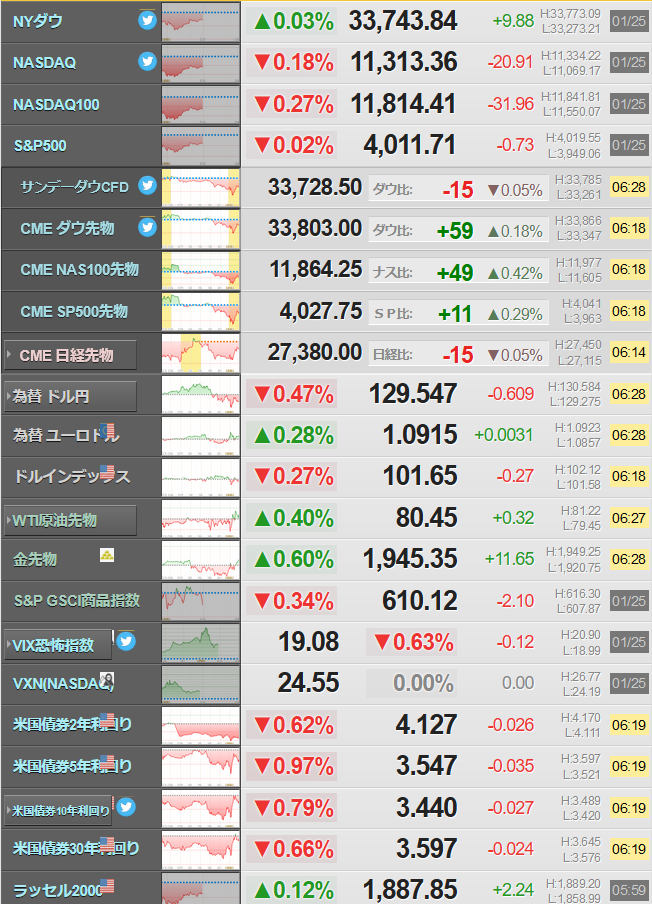This screenshot has height=904, width=652.
Task: Click the ラッセル2000 index link
Action: (58, 890)
